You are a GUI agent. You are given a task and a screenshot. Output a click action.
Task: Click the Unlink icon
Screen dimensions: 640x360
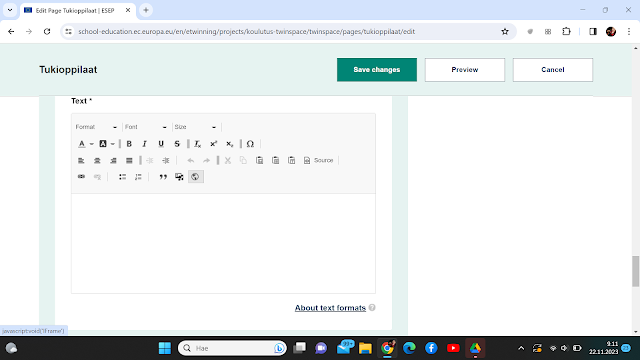(97, 177)
